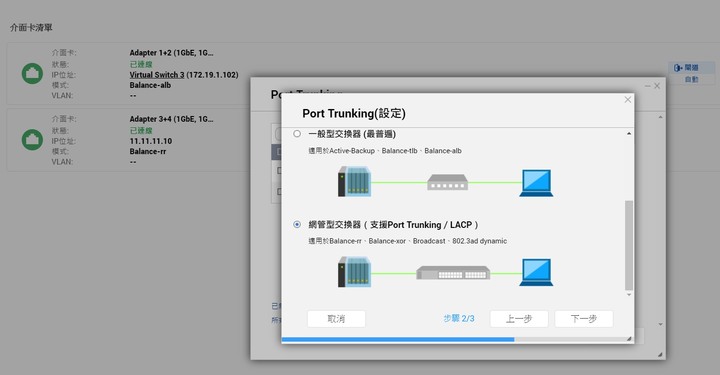The image size is (720, 375).
Task: Click the small unmanaged switch icon
Action: (x=448, y=182)
